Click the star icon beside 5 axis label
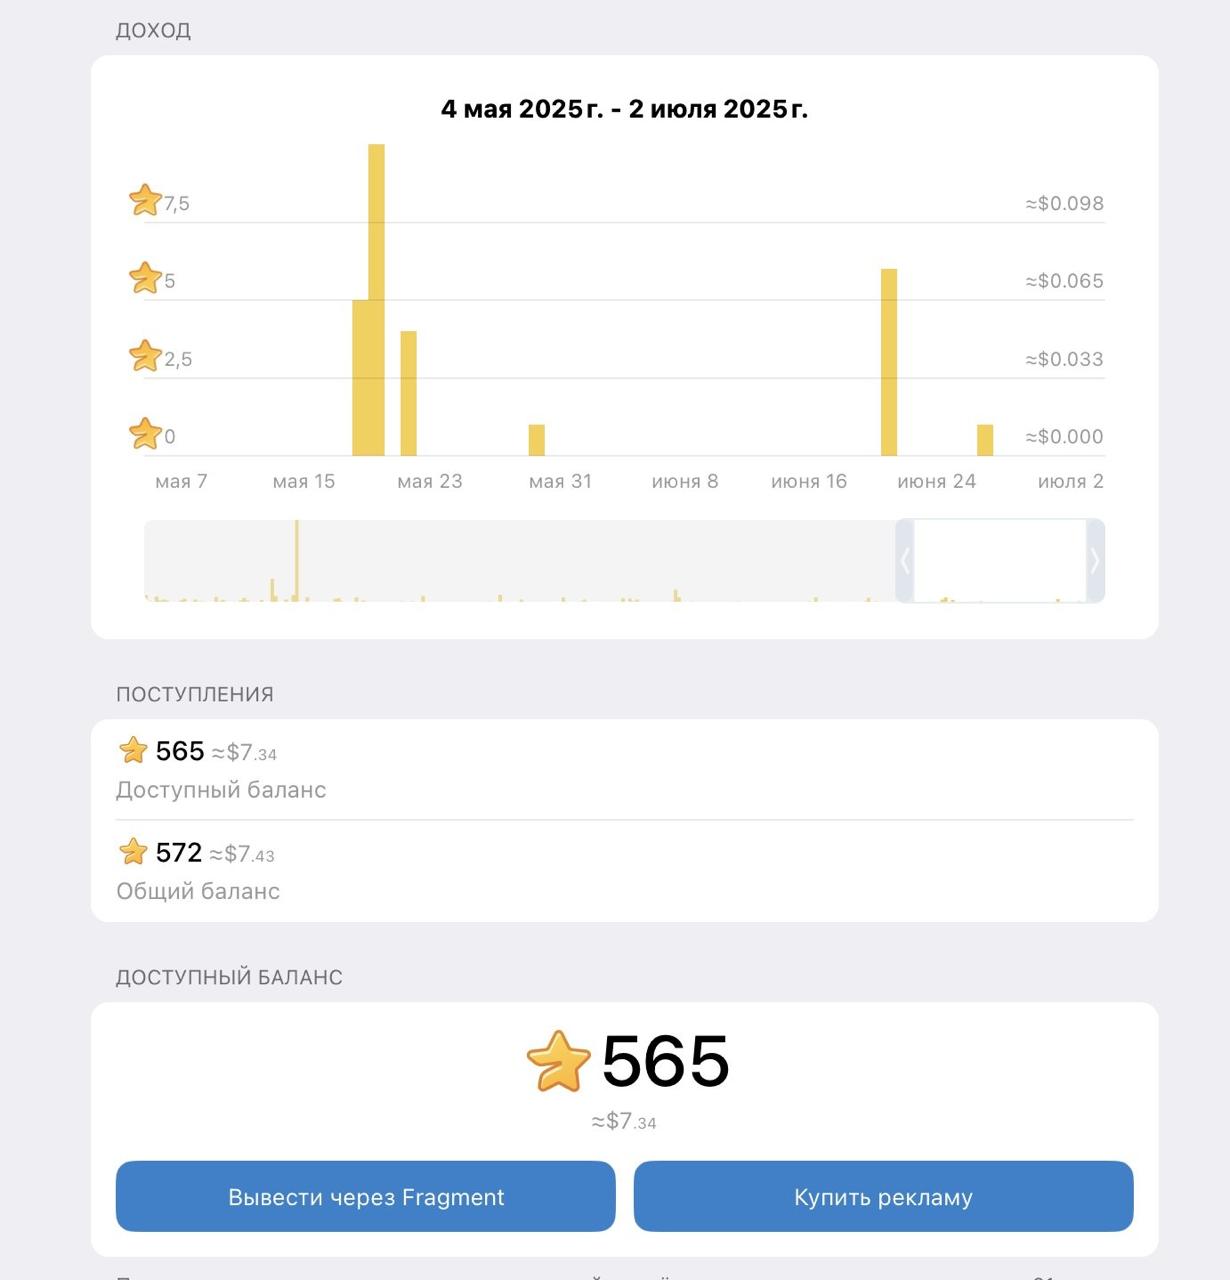The image size is (1230, 1280). pyautogui.click(x=145, y=278)
